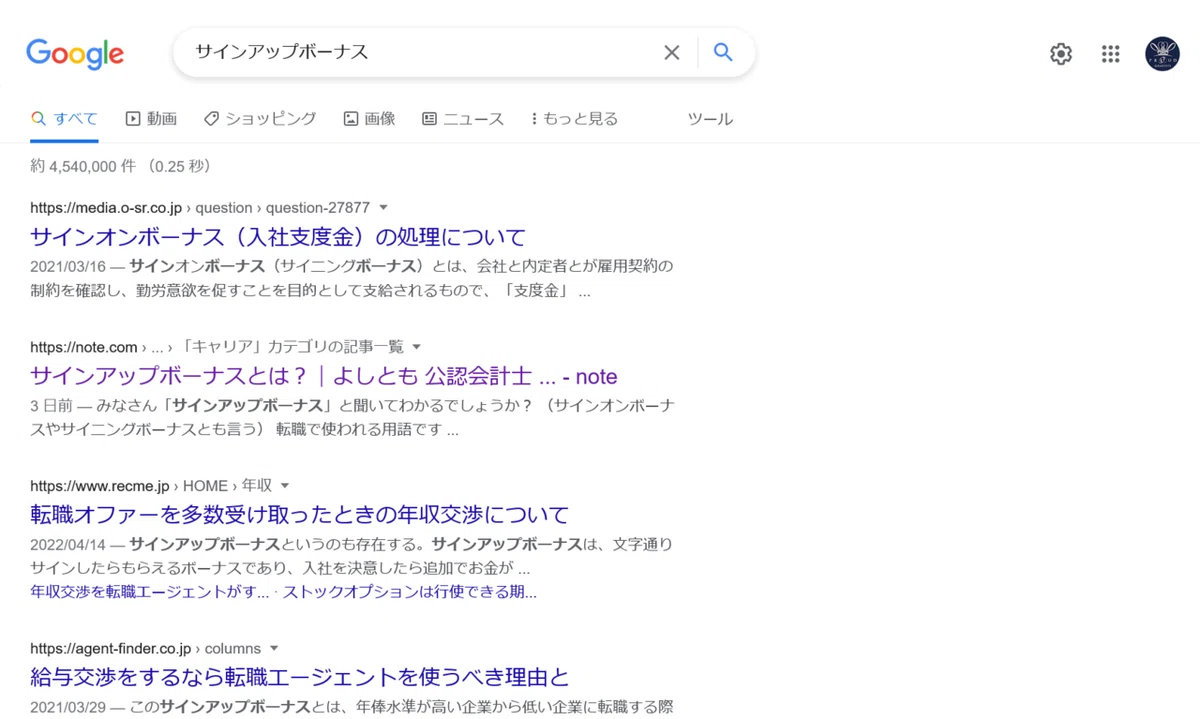This screenshot has height=719, width=1200.
Task: Open sitelink 年収交渉を転職エージェントがす...
Action: tap(149, 592)
